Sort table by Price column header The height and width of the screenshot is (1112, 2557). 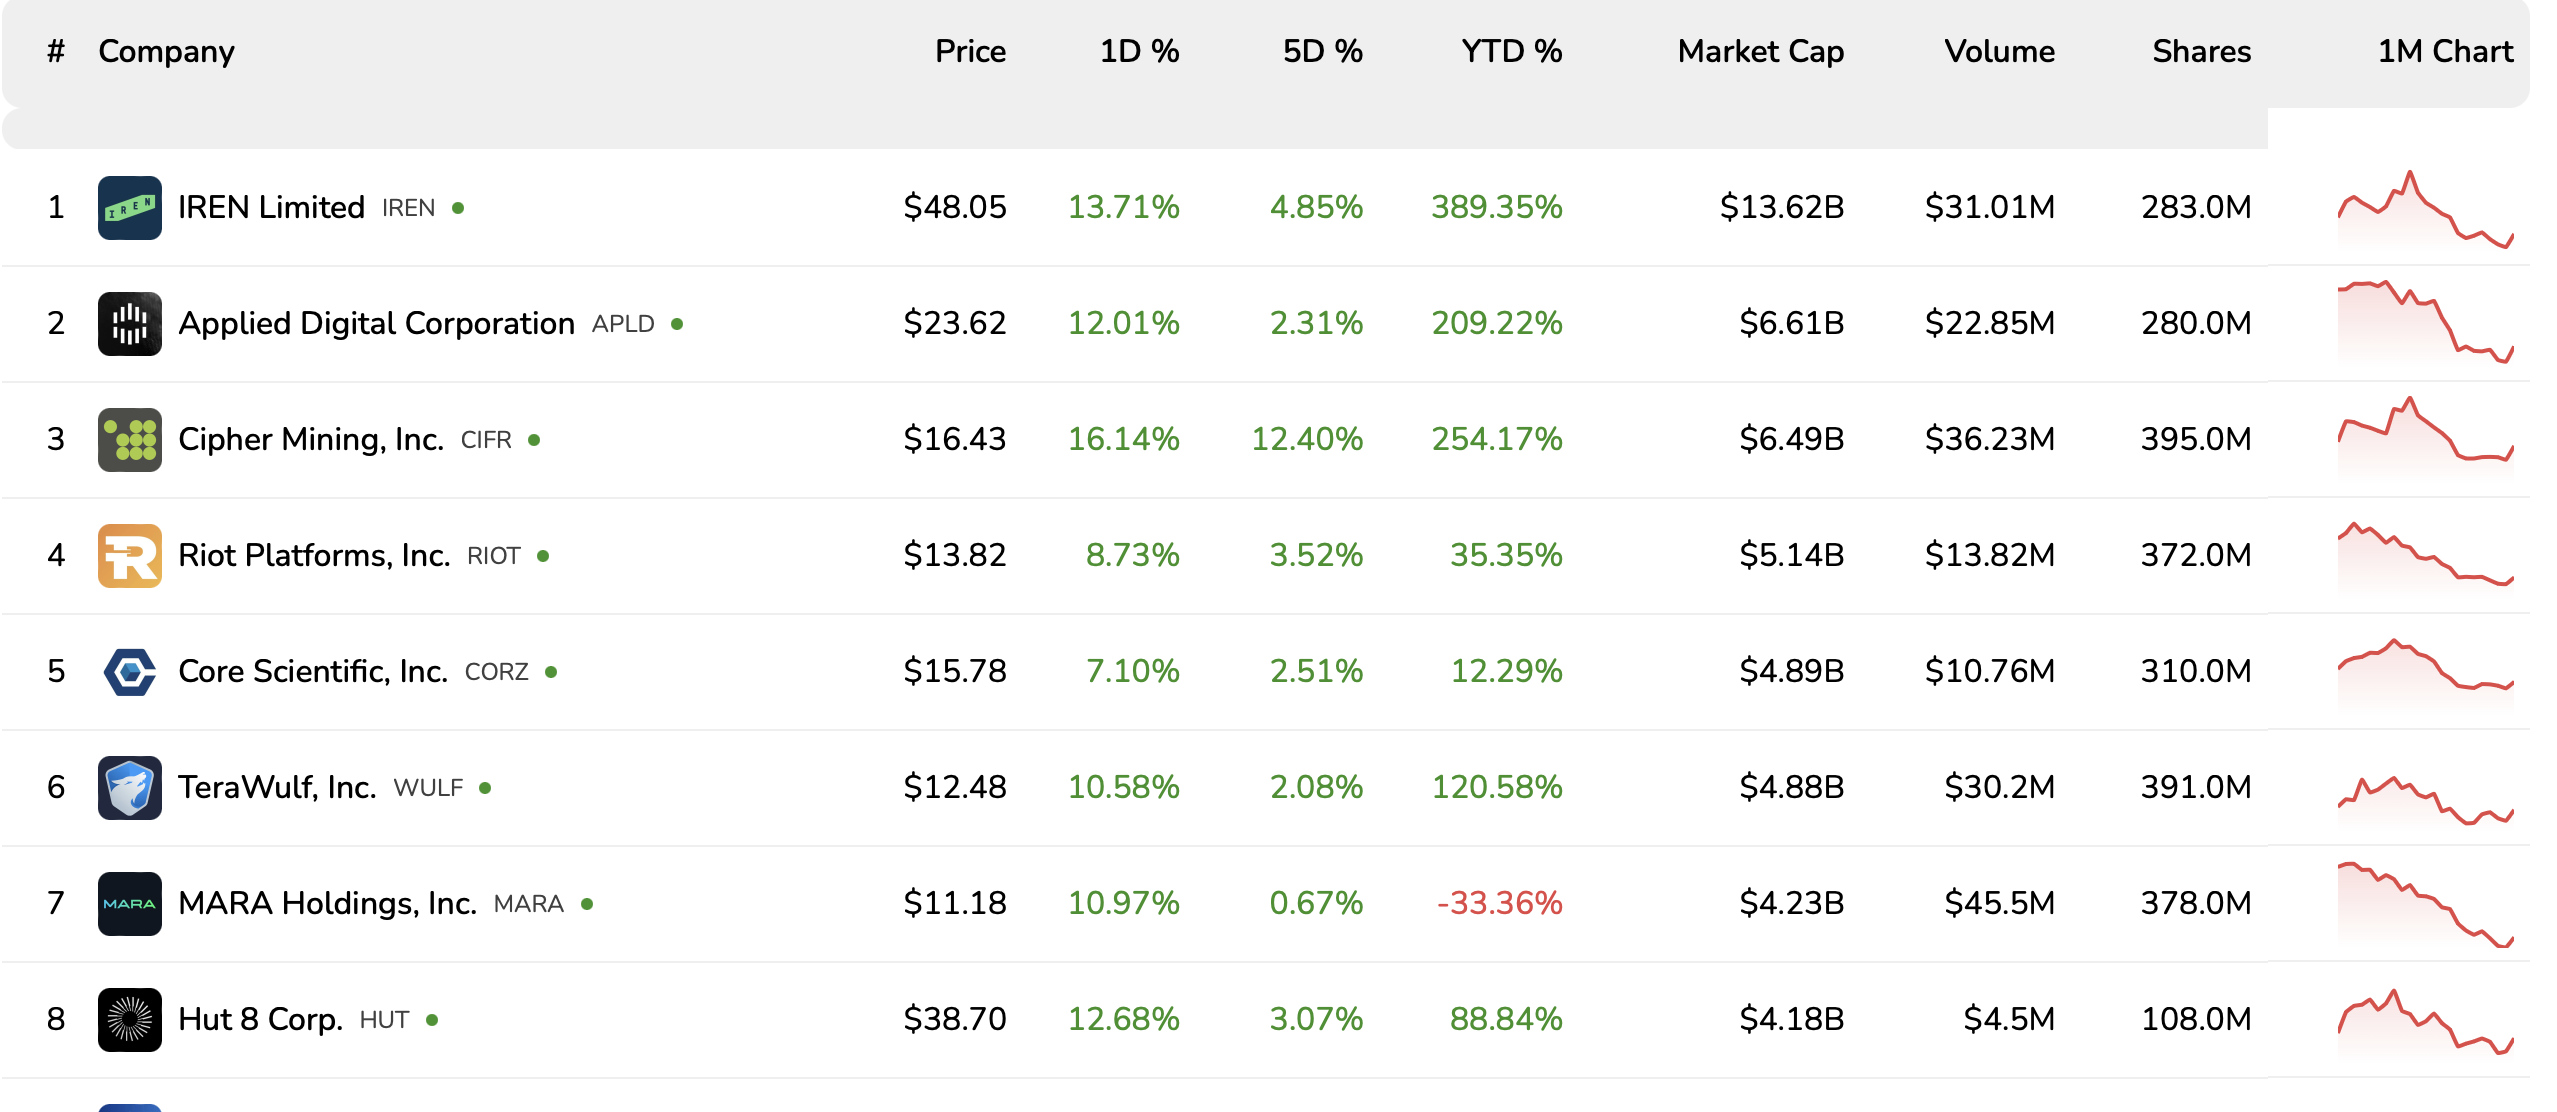969,51
